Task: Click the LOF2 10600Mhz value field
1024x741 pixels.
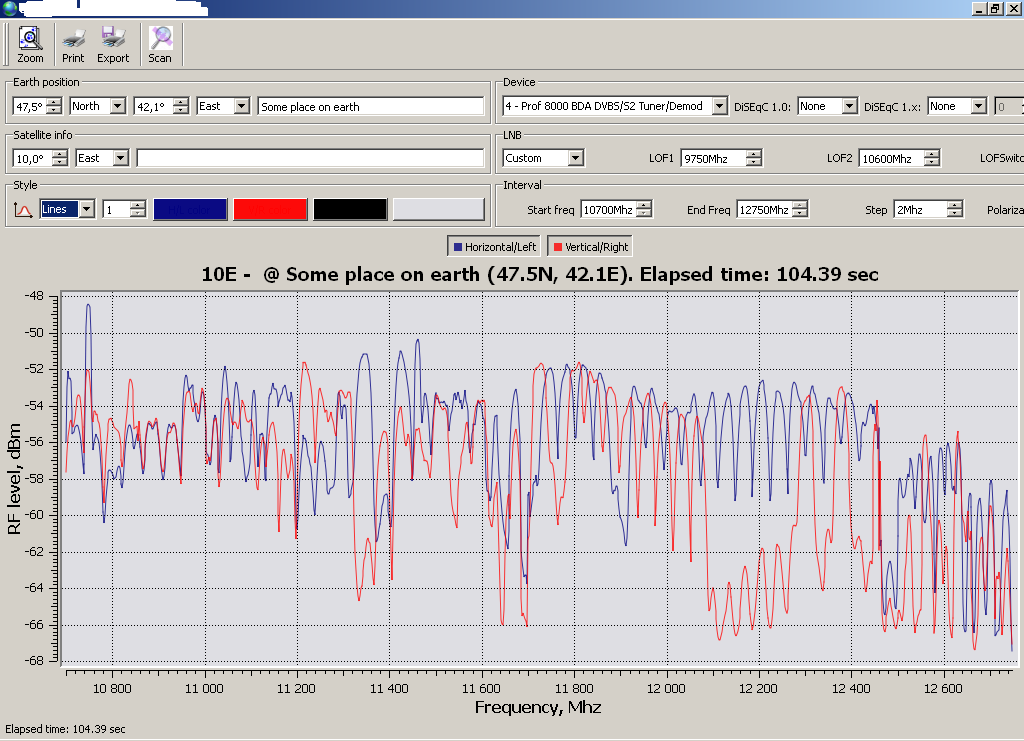Action: 892,158
